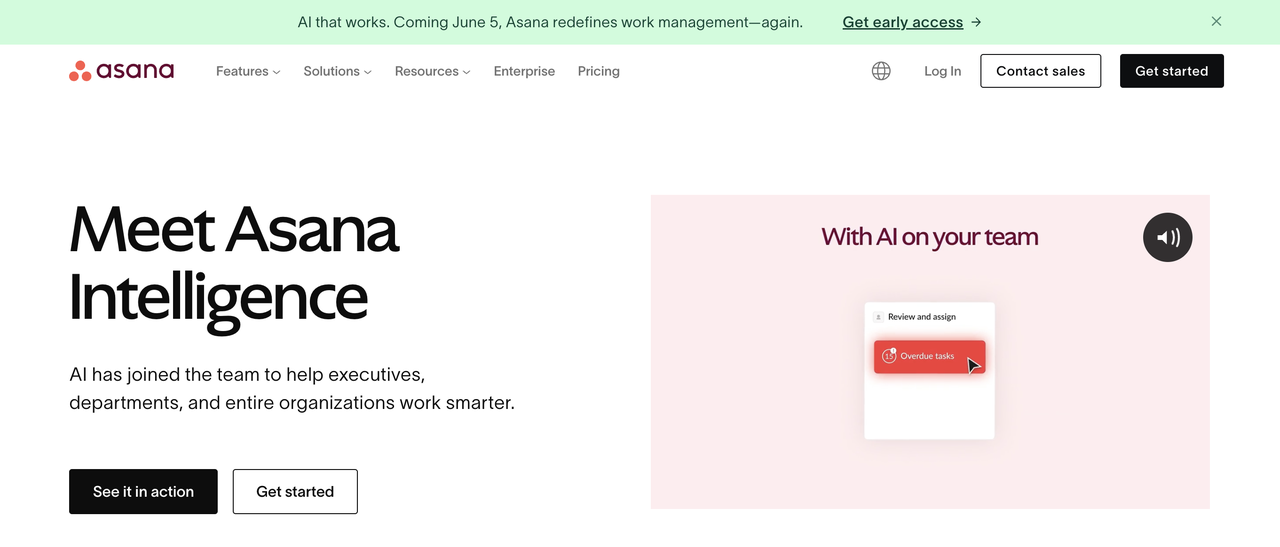The image size is (1280, 547).
Task: Expand the Features menu
Action: pyautogui.click(x=248, y=71)
